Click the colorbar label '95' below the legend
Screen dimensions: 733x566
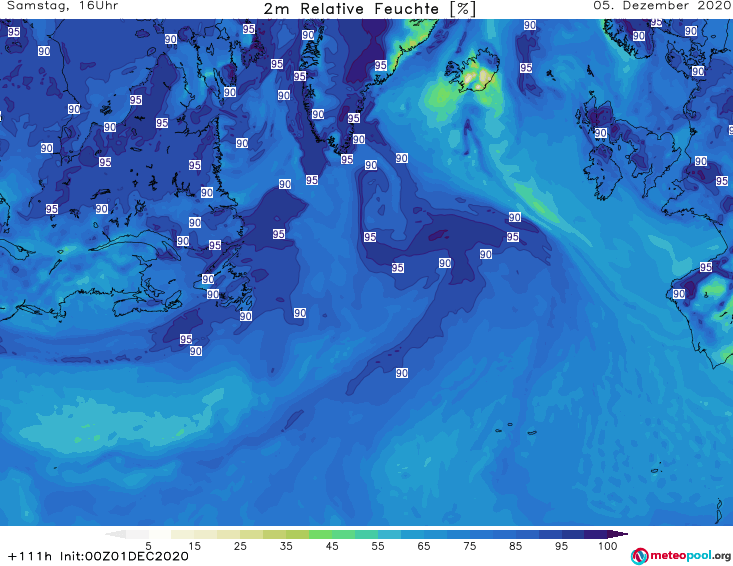tap(561, 546)
